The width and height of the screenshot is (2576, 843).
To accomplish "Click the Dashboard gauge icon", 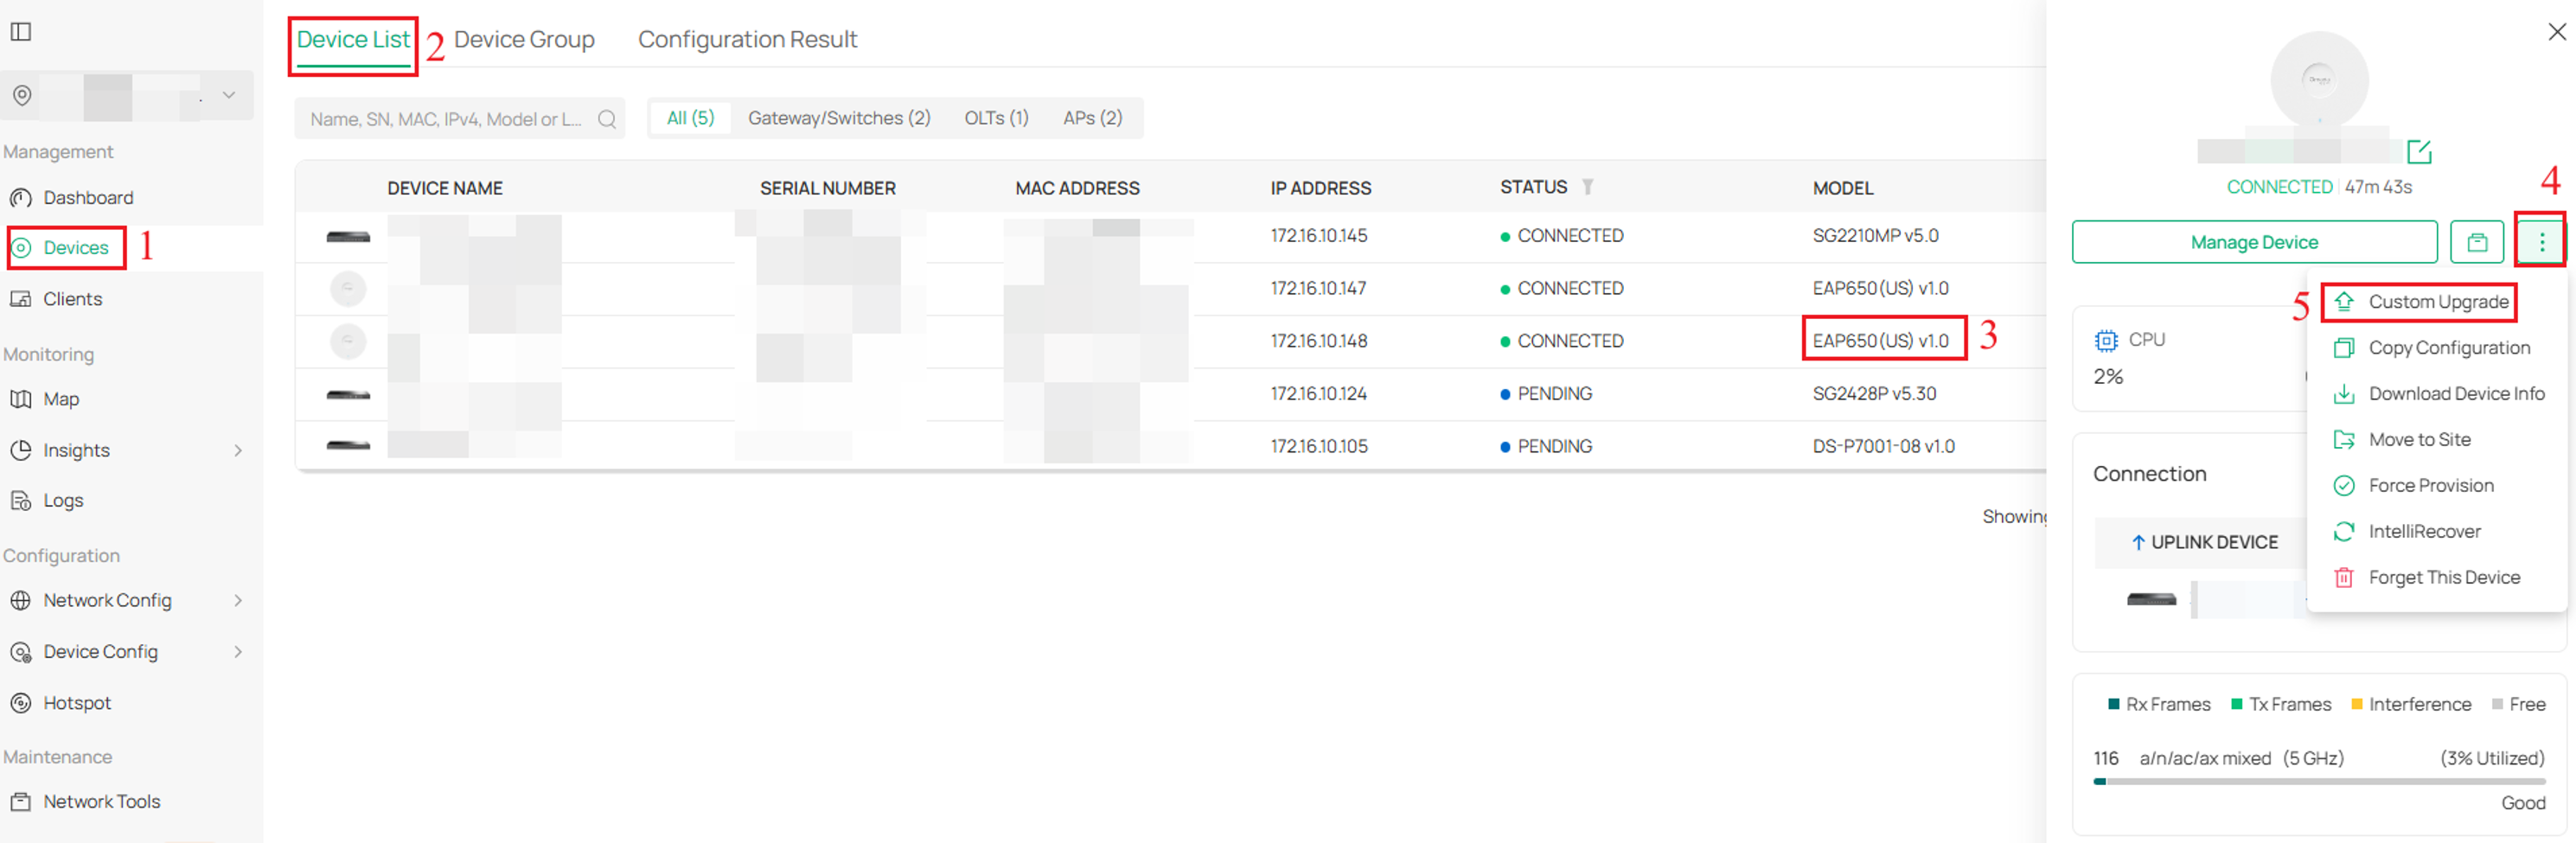I will pos(21,197).
